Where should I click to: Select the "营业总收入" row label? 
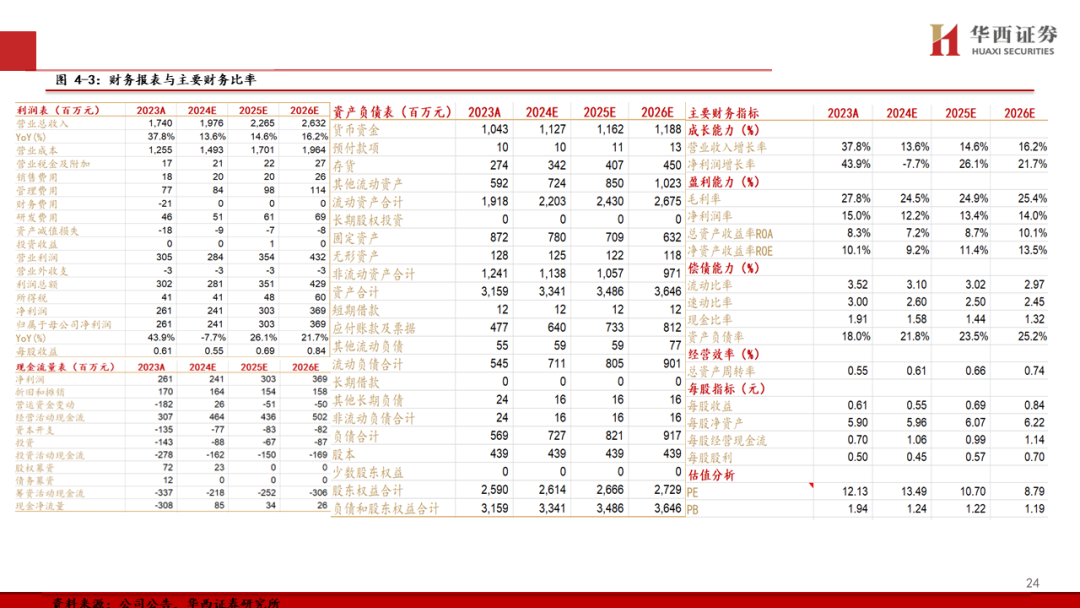(42, 124)
